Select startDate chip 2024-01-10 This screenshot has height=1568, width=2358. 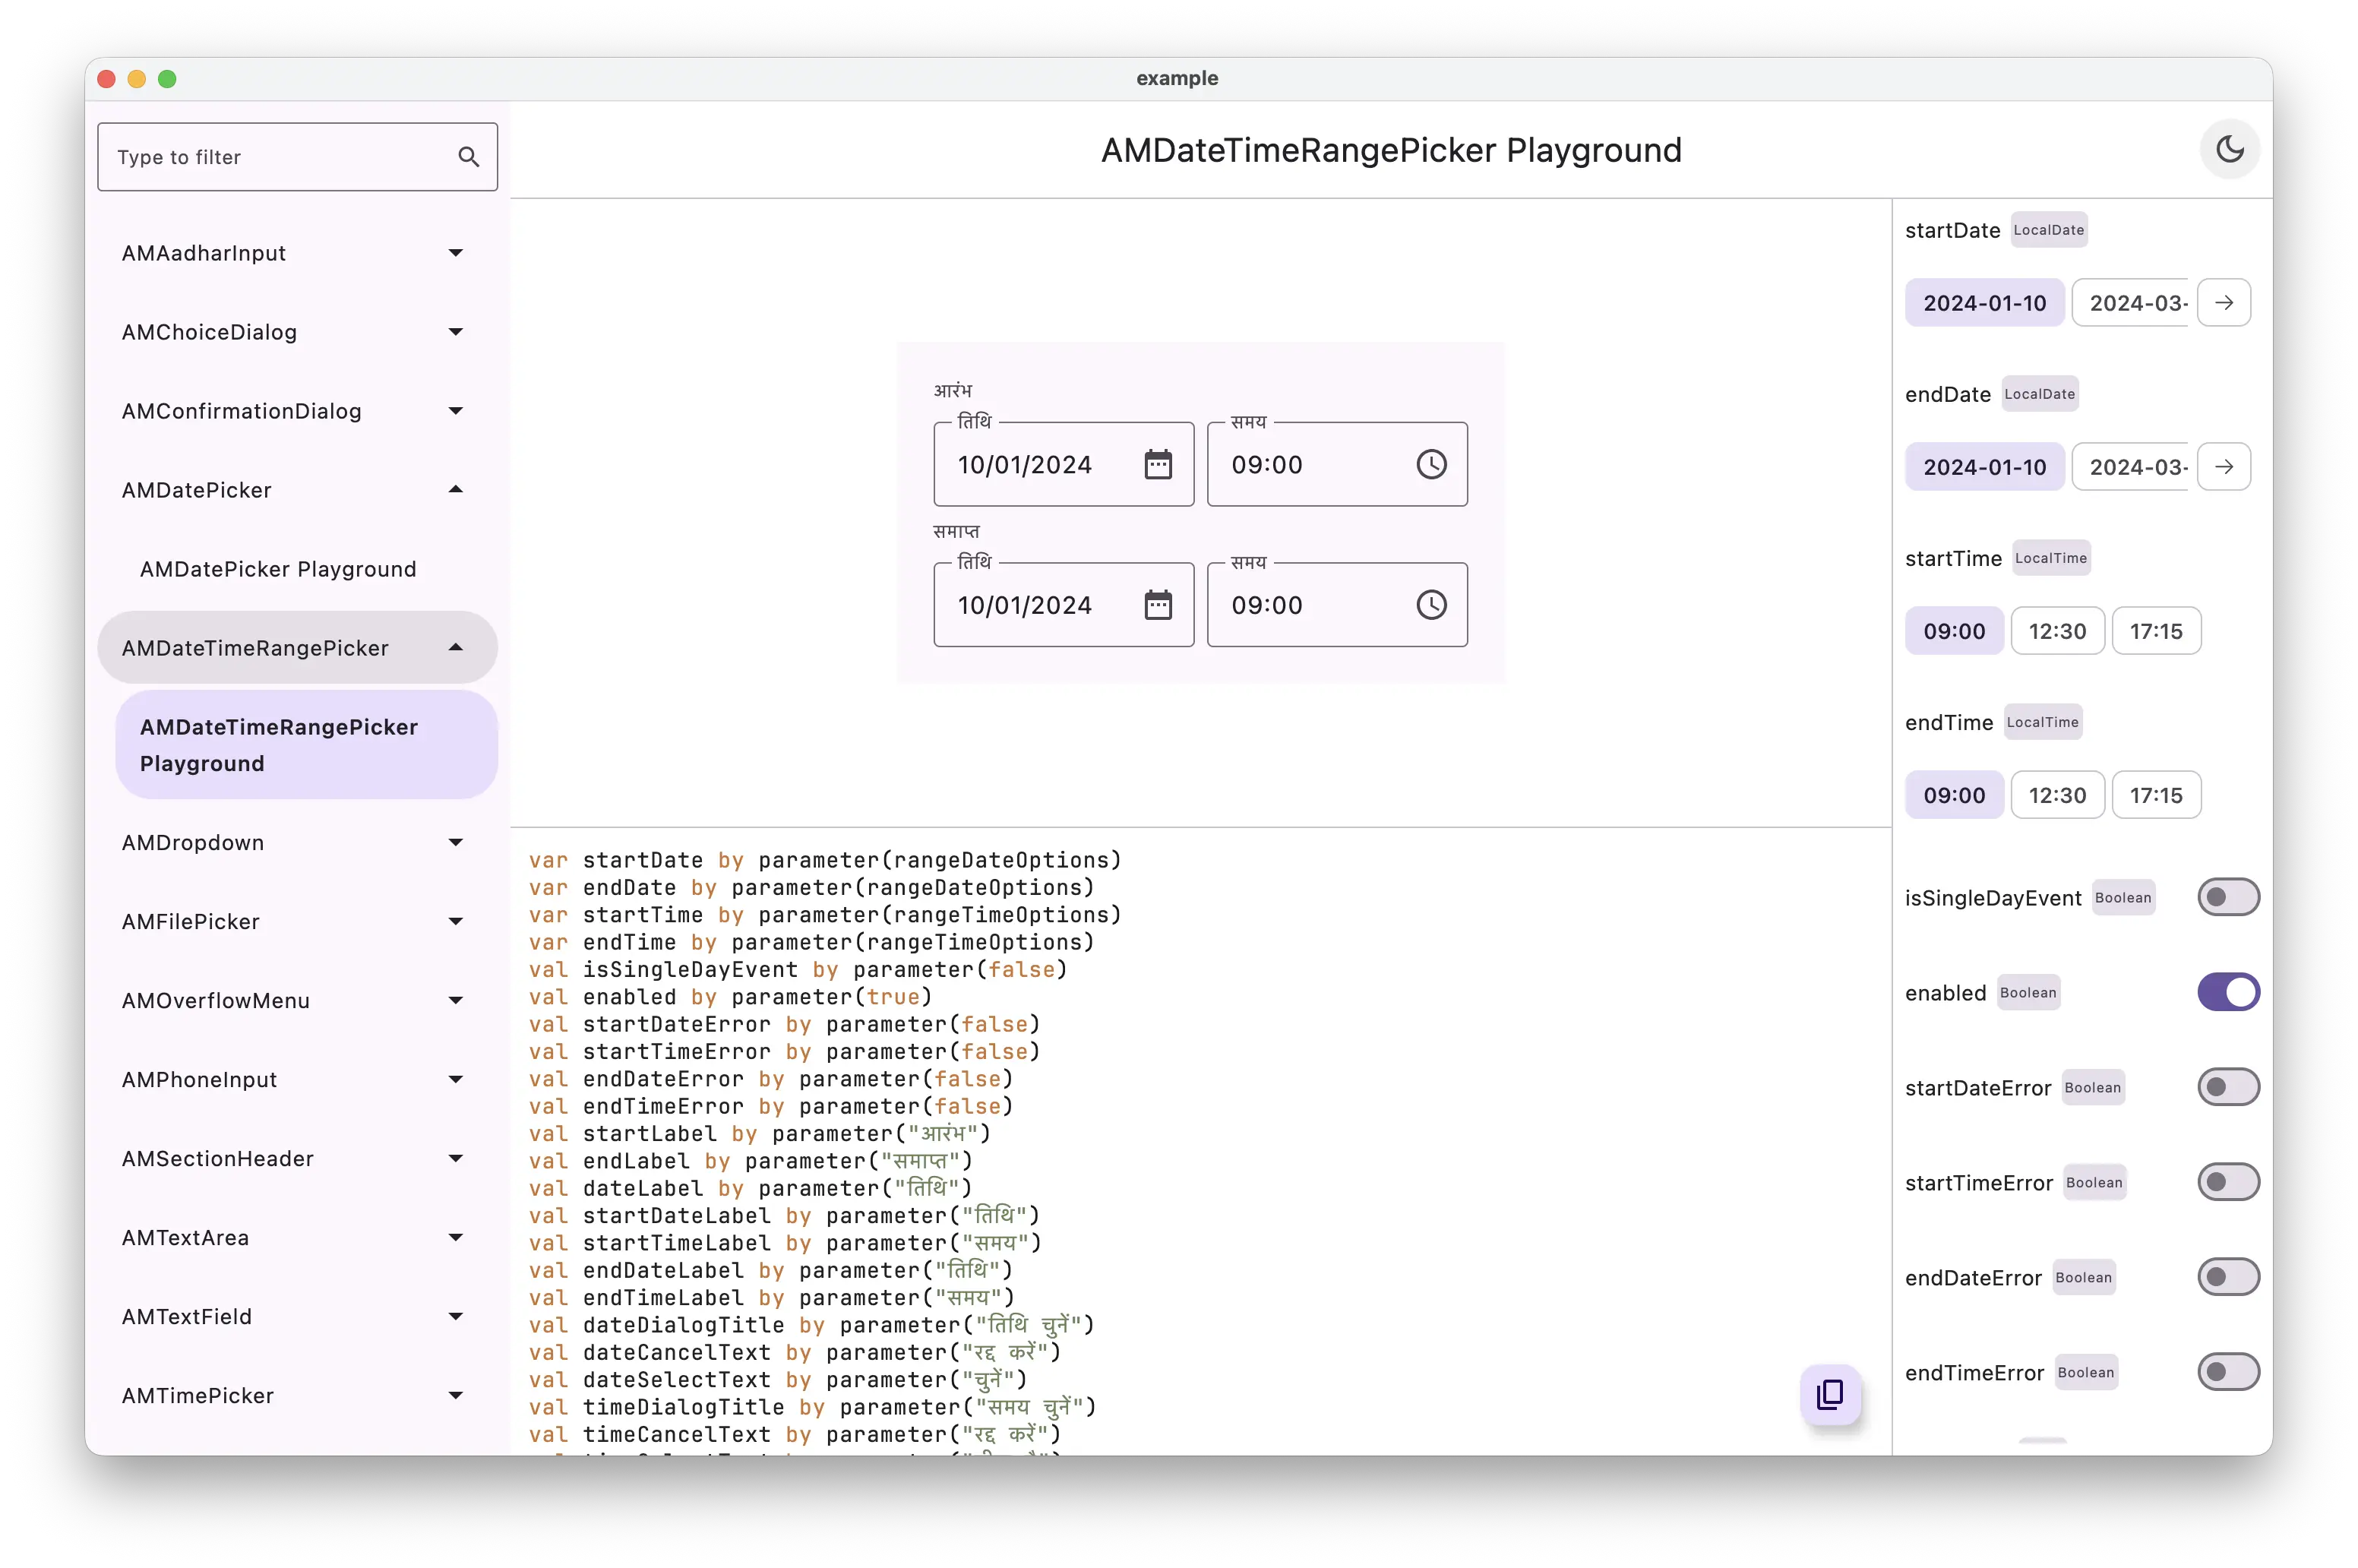[1984, 303]
